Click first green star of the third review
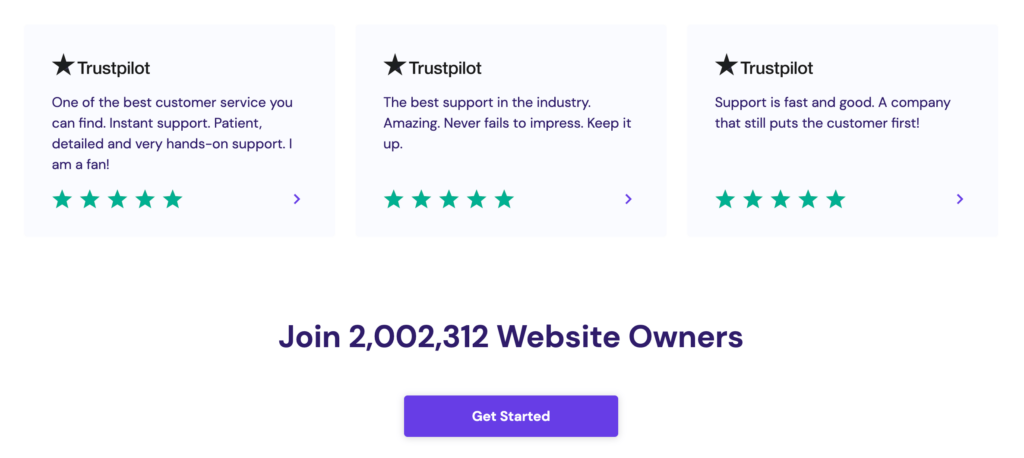The height and width of the screenshot is (458, 1024). tap(725, 199)
